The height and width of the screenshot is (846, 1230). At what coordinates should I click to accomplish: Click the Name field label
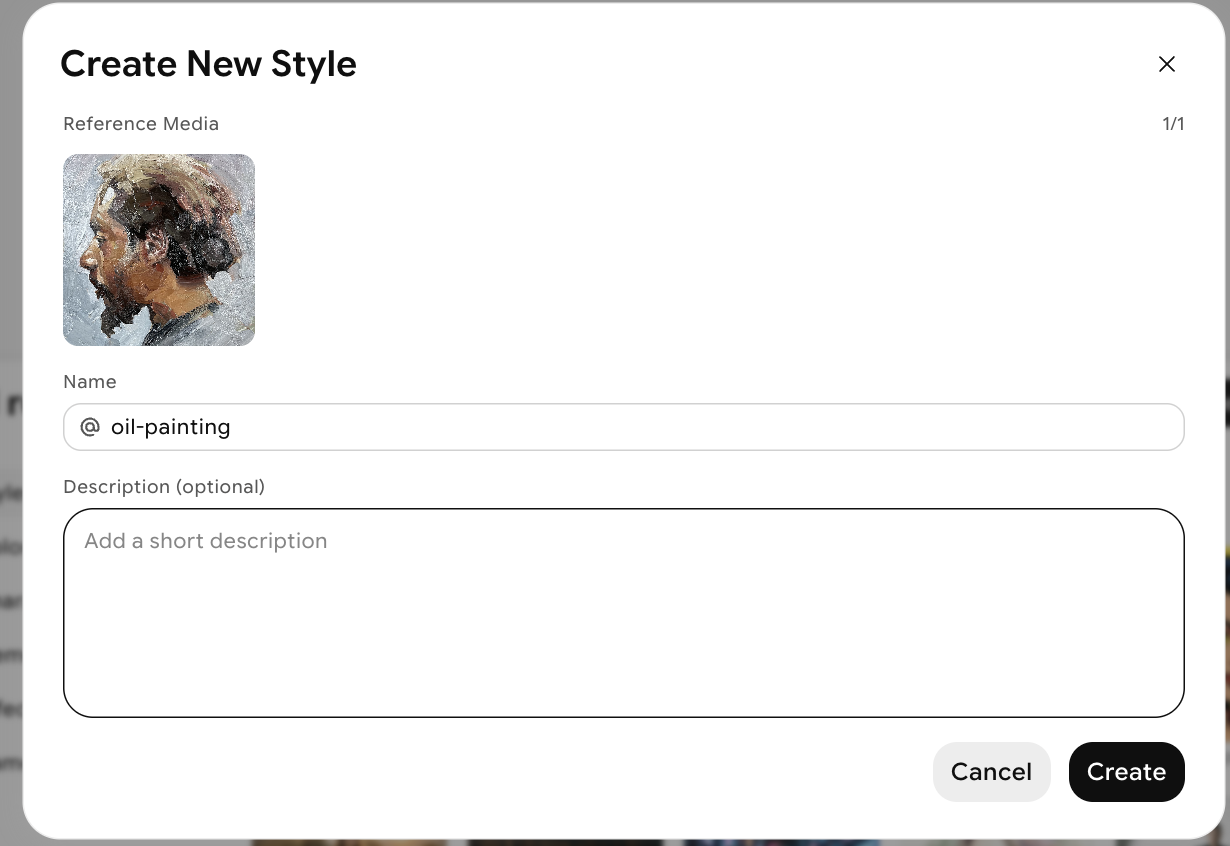click(x=89, y=381)
